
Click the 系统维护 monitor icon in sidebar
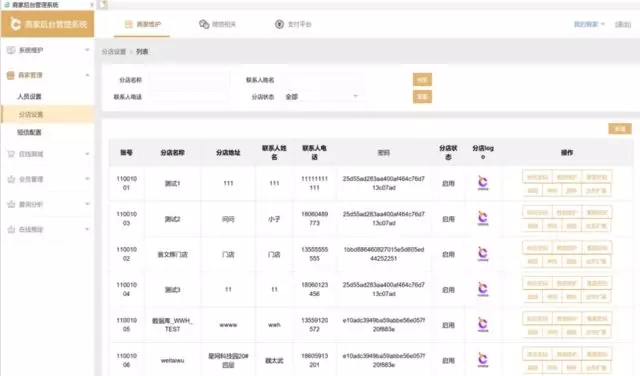click(x=11, y=50)
